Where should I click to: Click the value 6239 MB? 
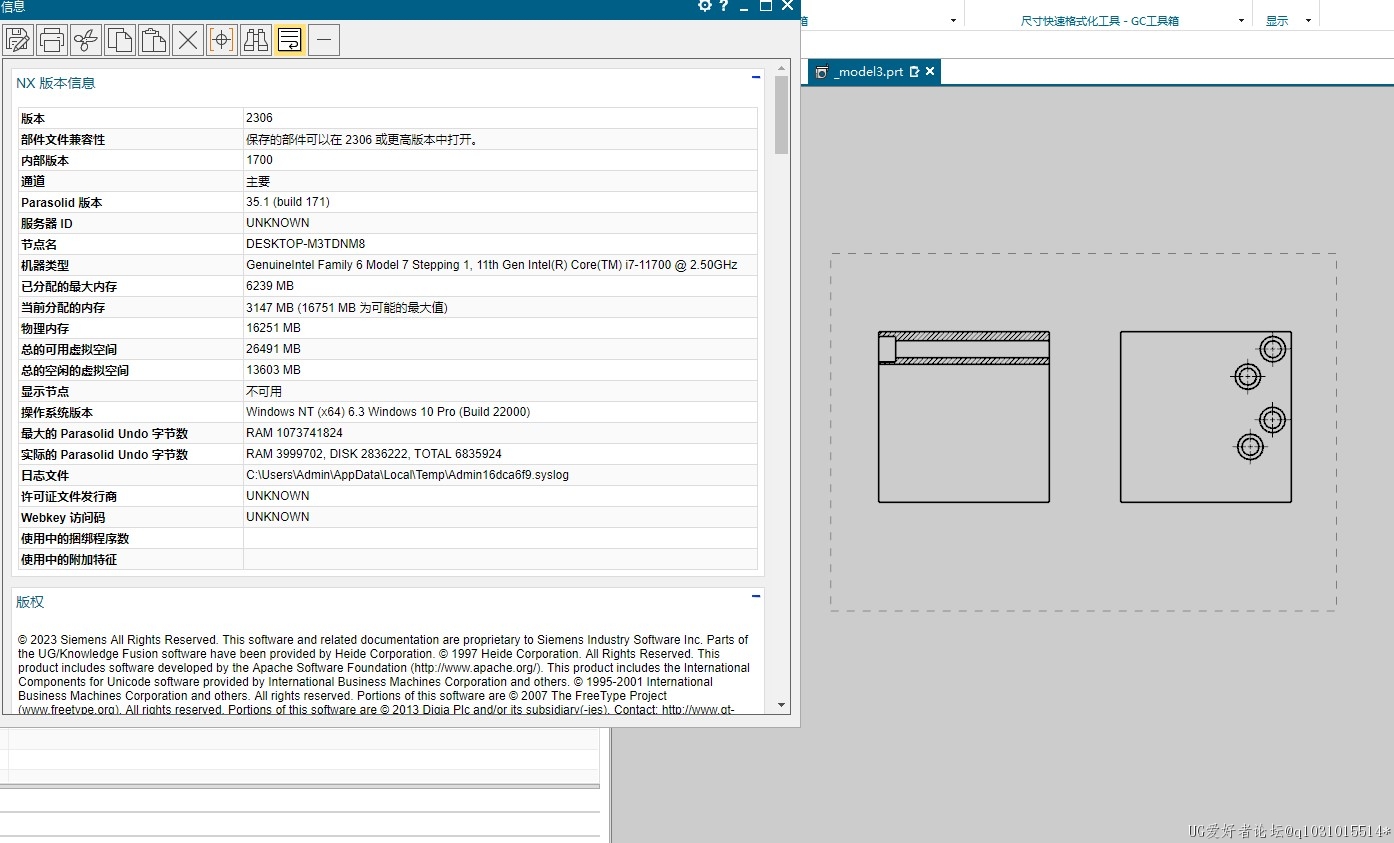(270, 286)
